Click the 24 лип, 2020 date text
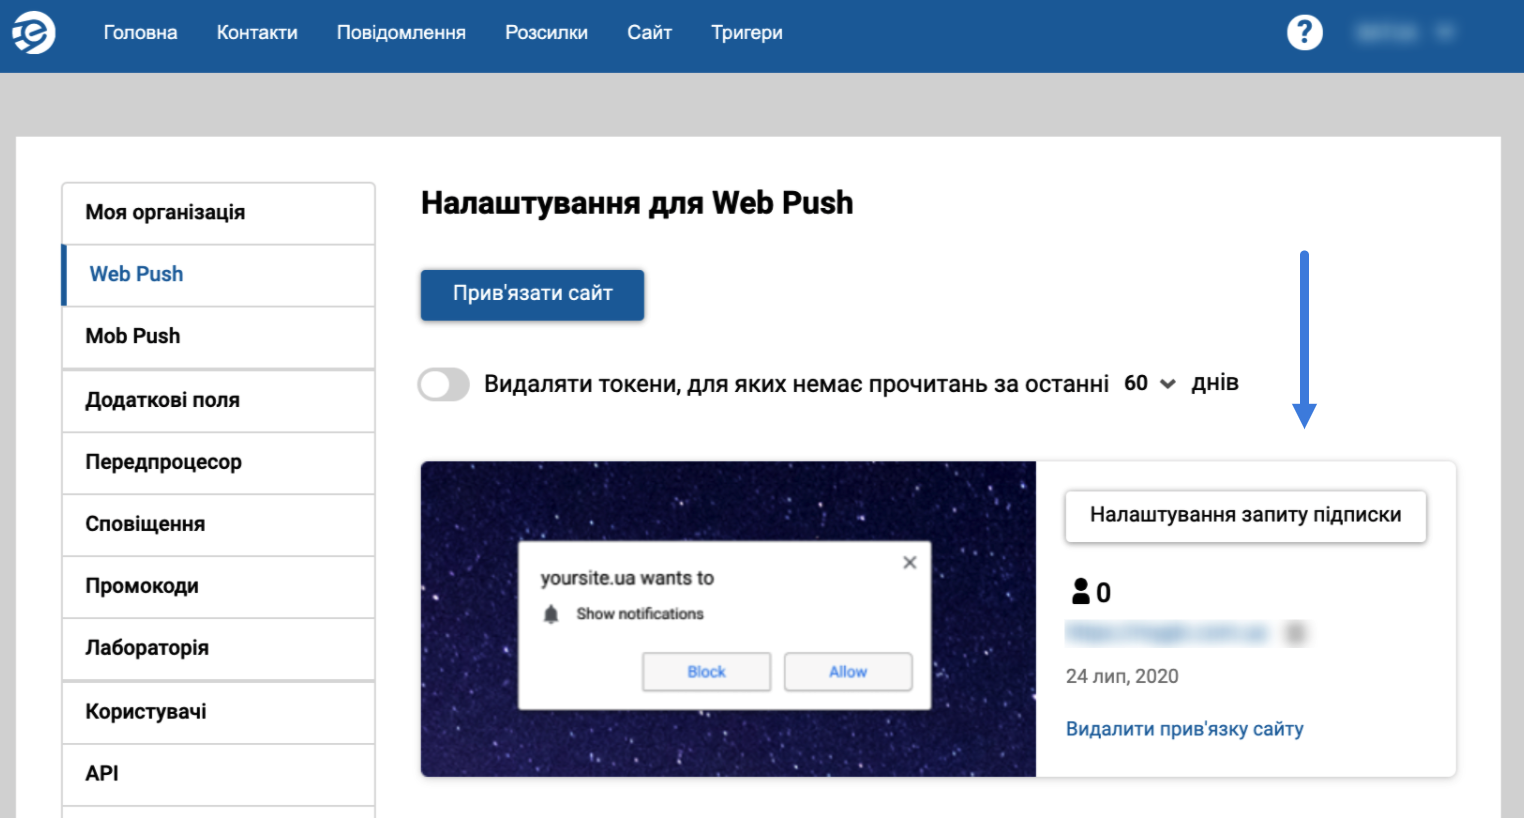This screenshot has width=1524, height=818. pos(1122,677)
